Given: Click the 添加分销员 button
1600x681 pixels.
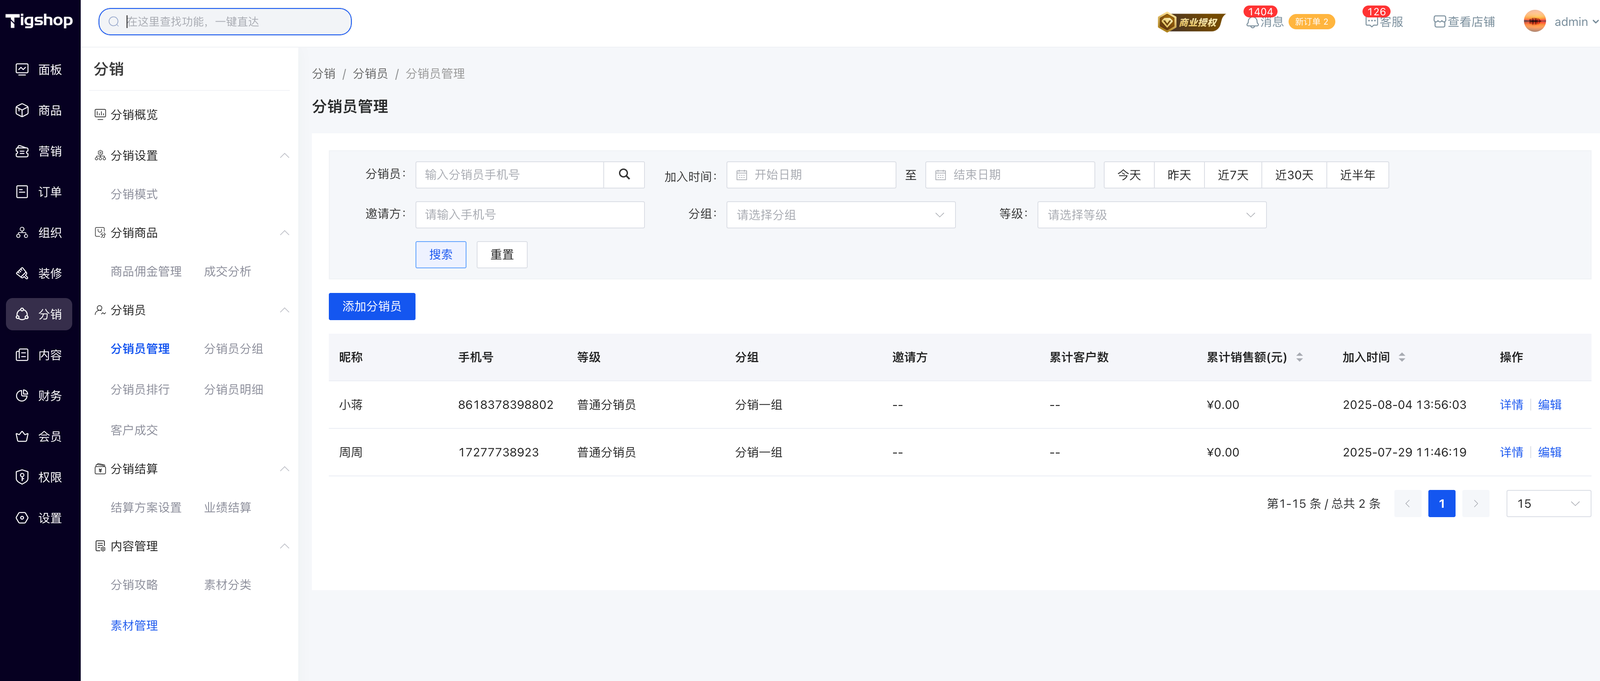Looking at the screenshot, I should pyautogui.click(x=371, y=306).
